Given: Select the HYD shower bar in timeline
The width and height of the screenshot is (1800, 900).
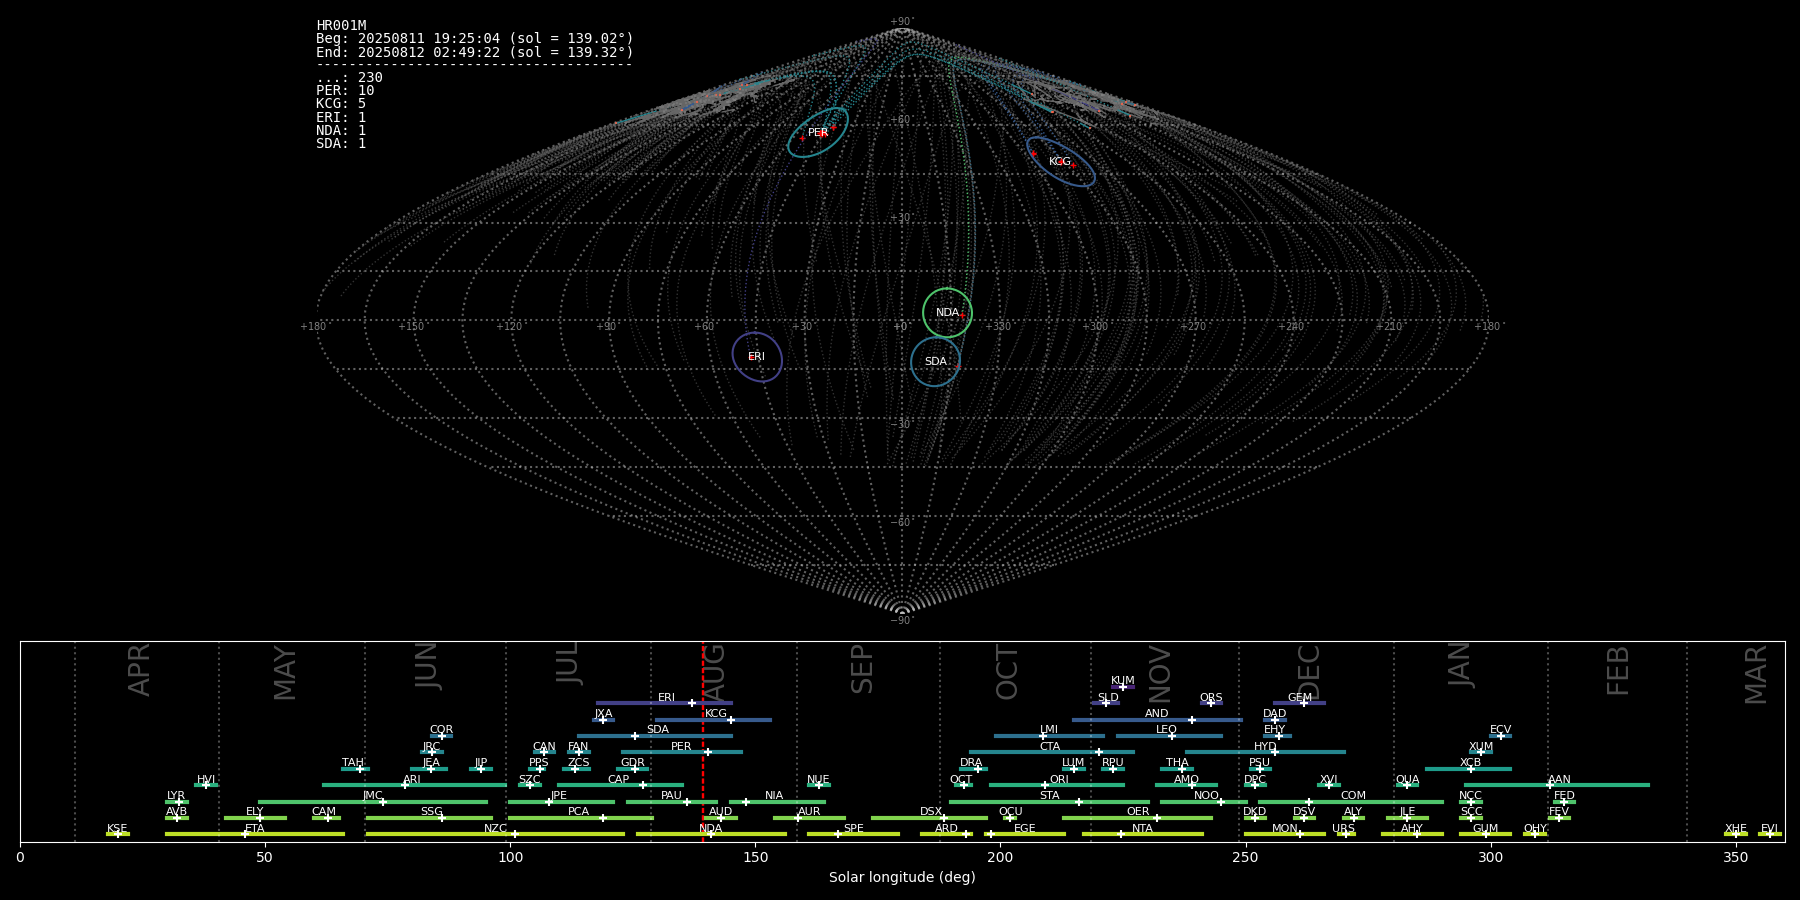Looking at the screenshot, I should coord(1265,752).
